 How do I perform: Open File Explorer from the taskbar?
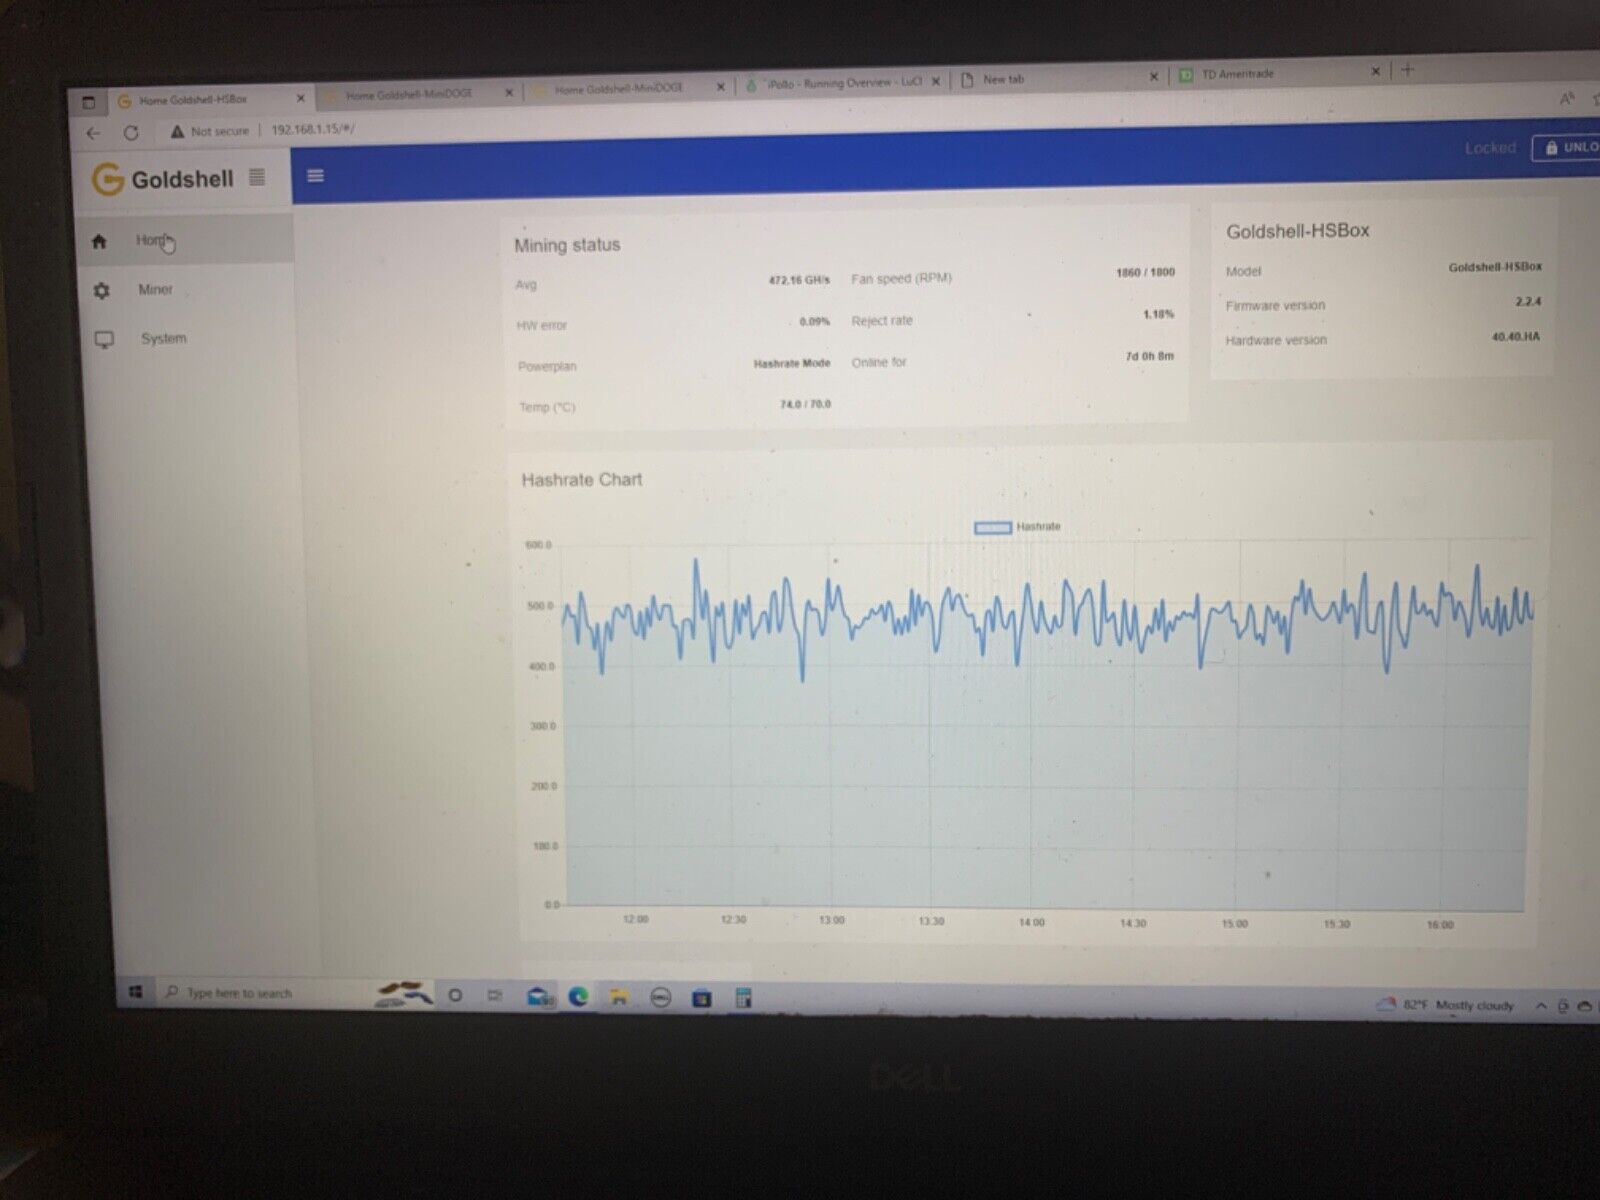point(619,996)
